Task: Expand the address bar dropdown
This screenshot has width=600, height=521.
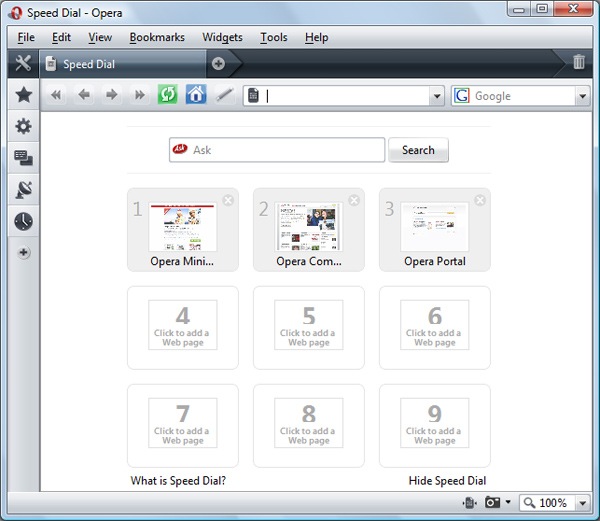Action: tap(437, 96)
